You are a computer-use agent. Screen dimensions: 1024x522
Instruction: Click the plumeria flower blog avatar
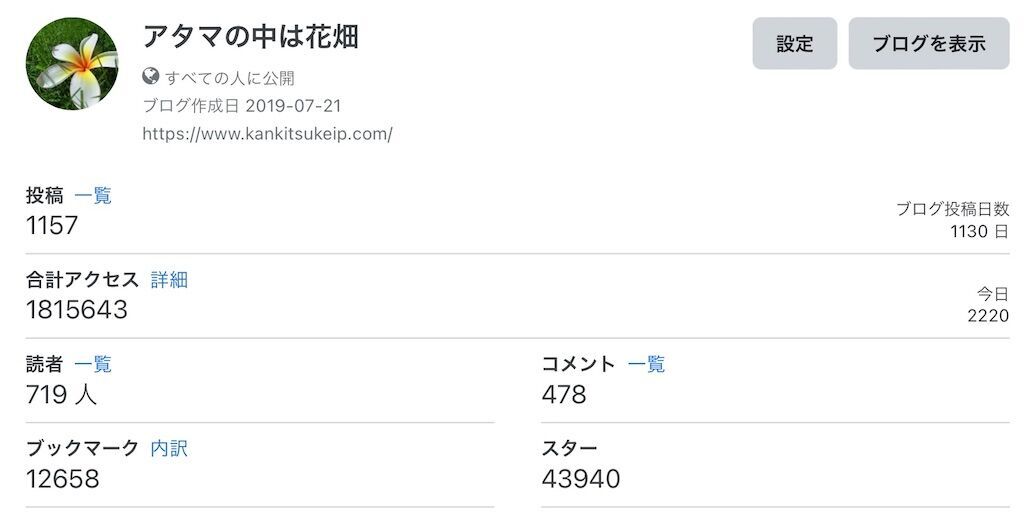pos(72,63)
